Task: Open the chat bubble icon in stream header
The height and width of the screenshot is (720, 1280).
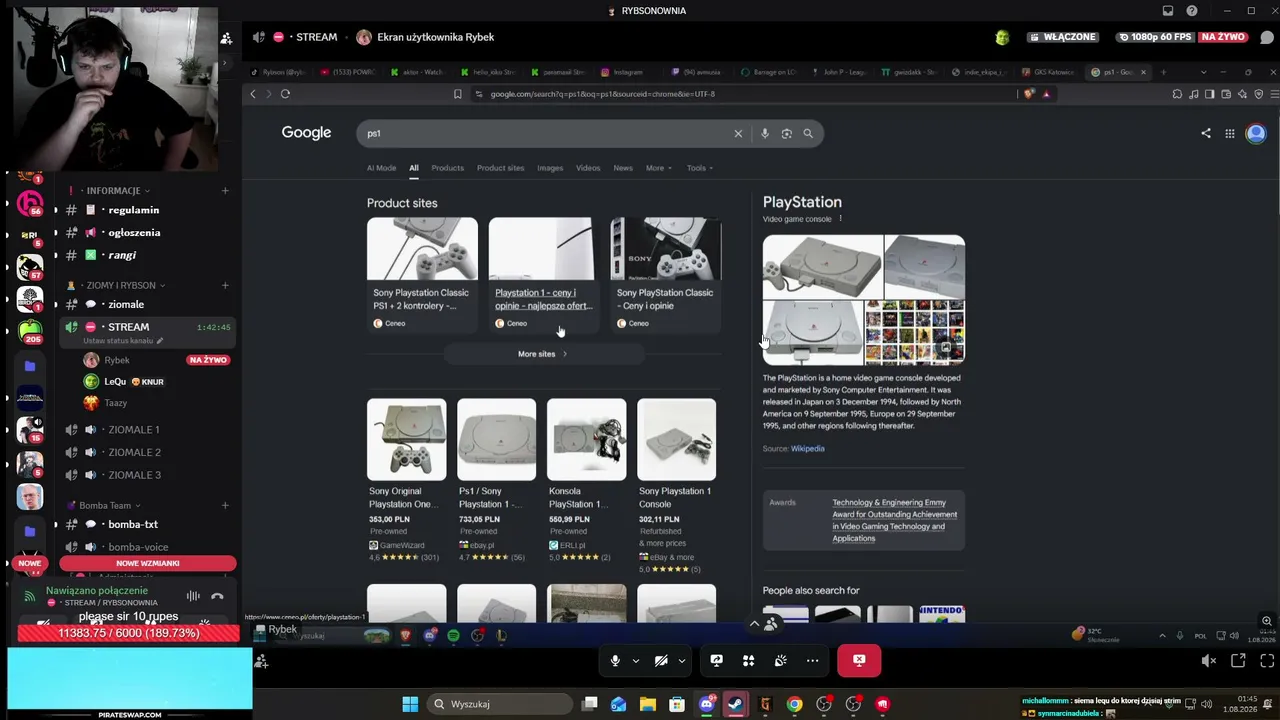Action: point(1267,37)
